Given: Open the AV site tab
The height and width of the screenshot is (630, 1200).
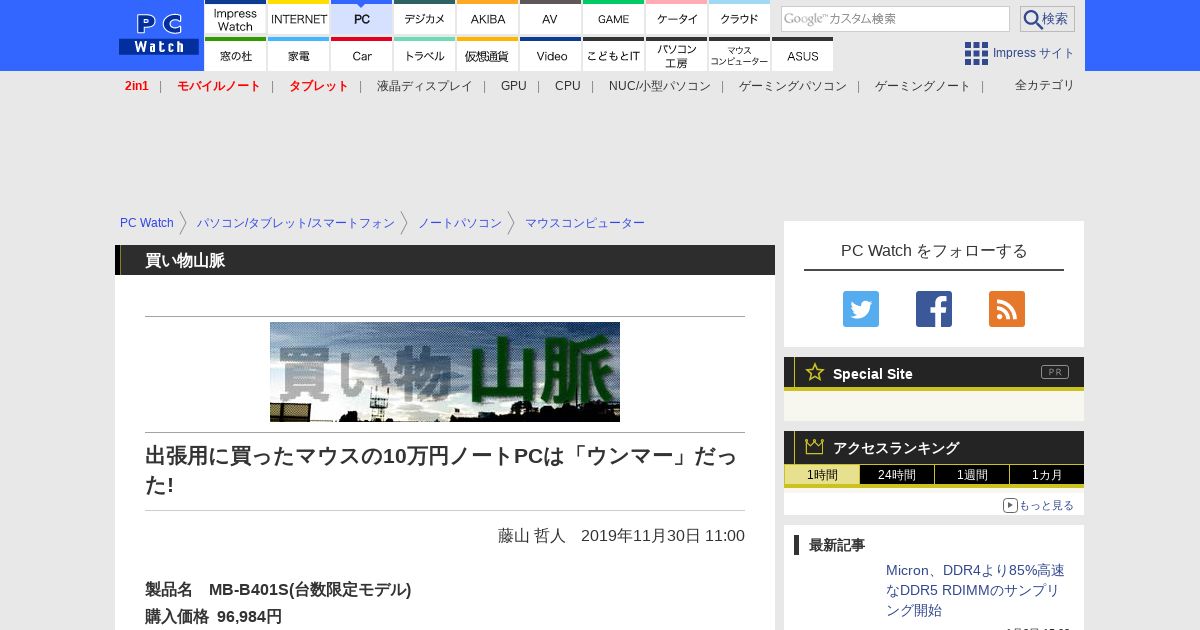Looking at the screenshot, I should click(550, 17).
